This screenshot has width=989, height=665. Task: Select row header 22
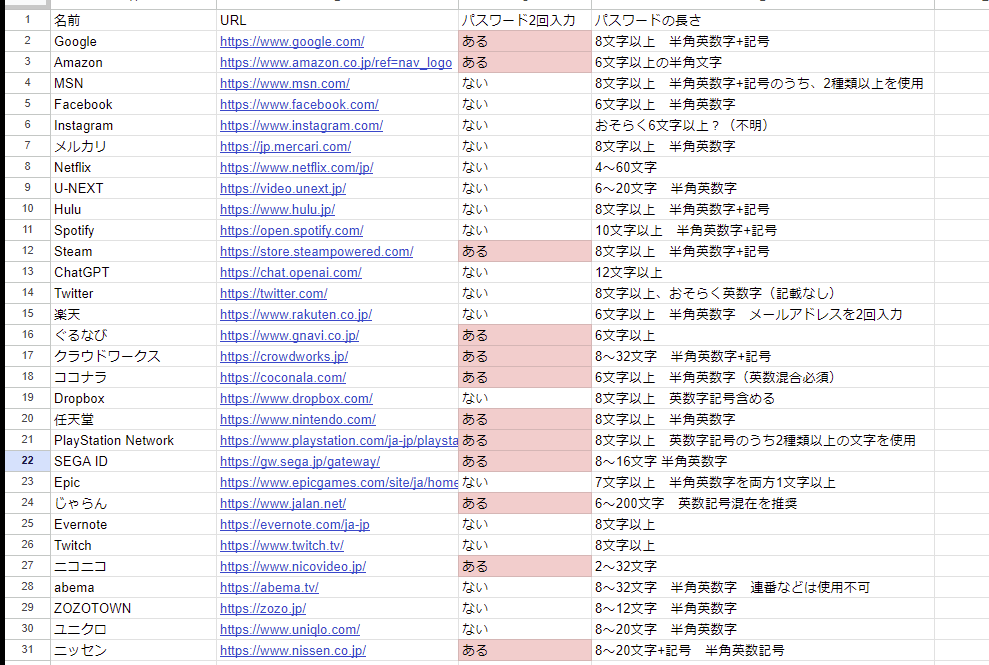tap(27, 461)
